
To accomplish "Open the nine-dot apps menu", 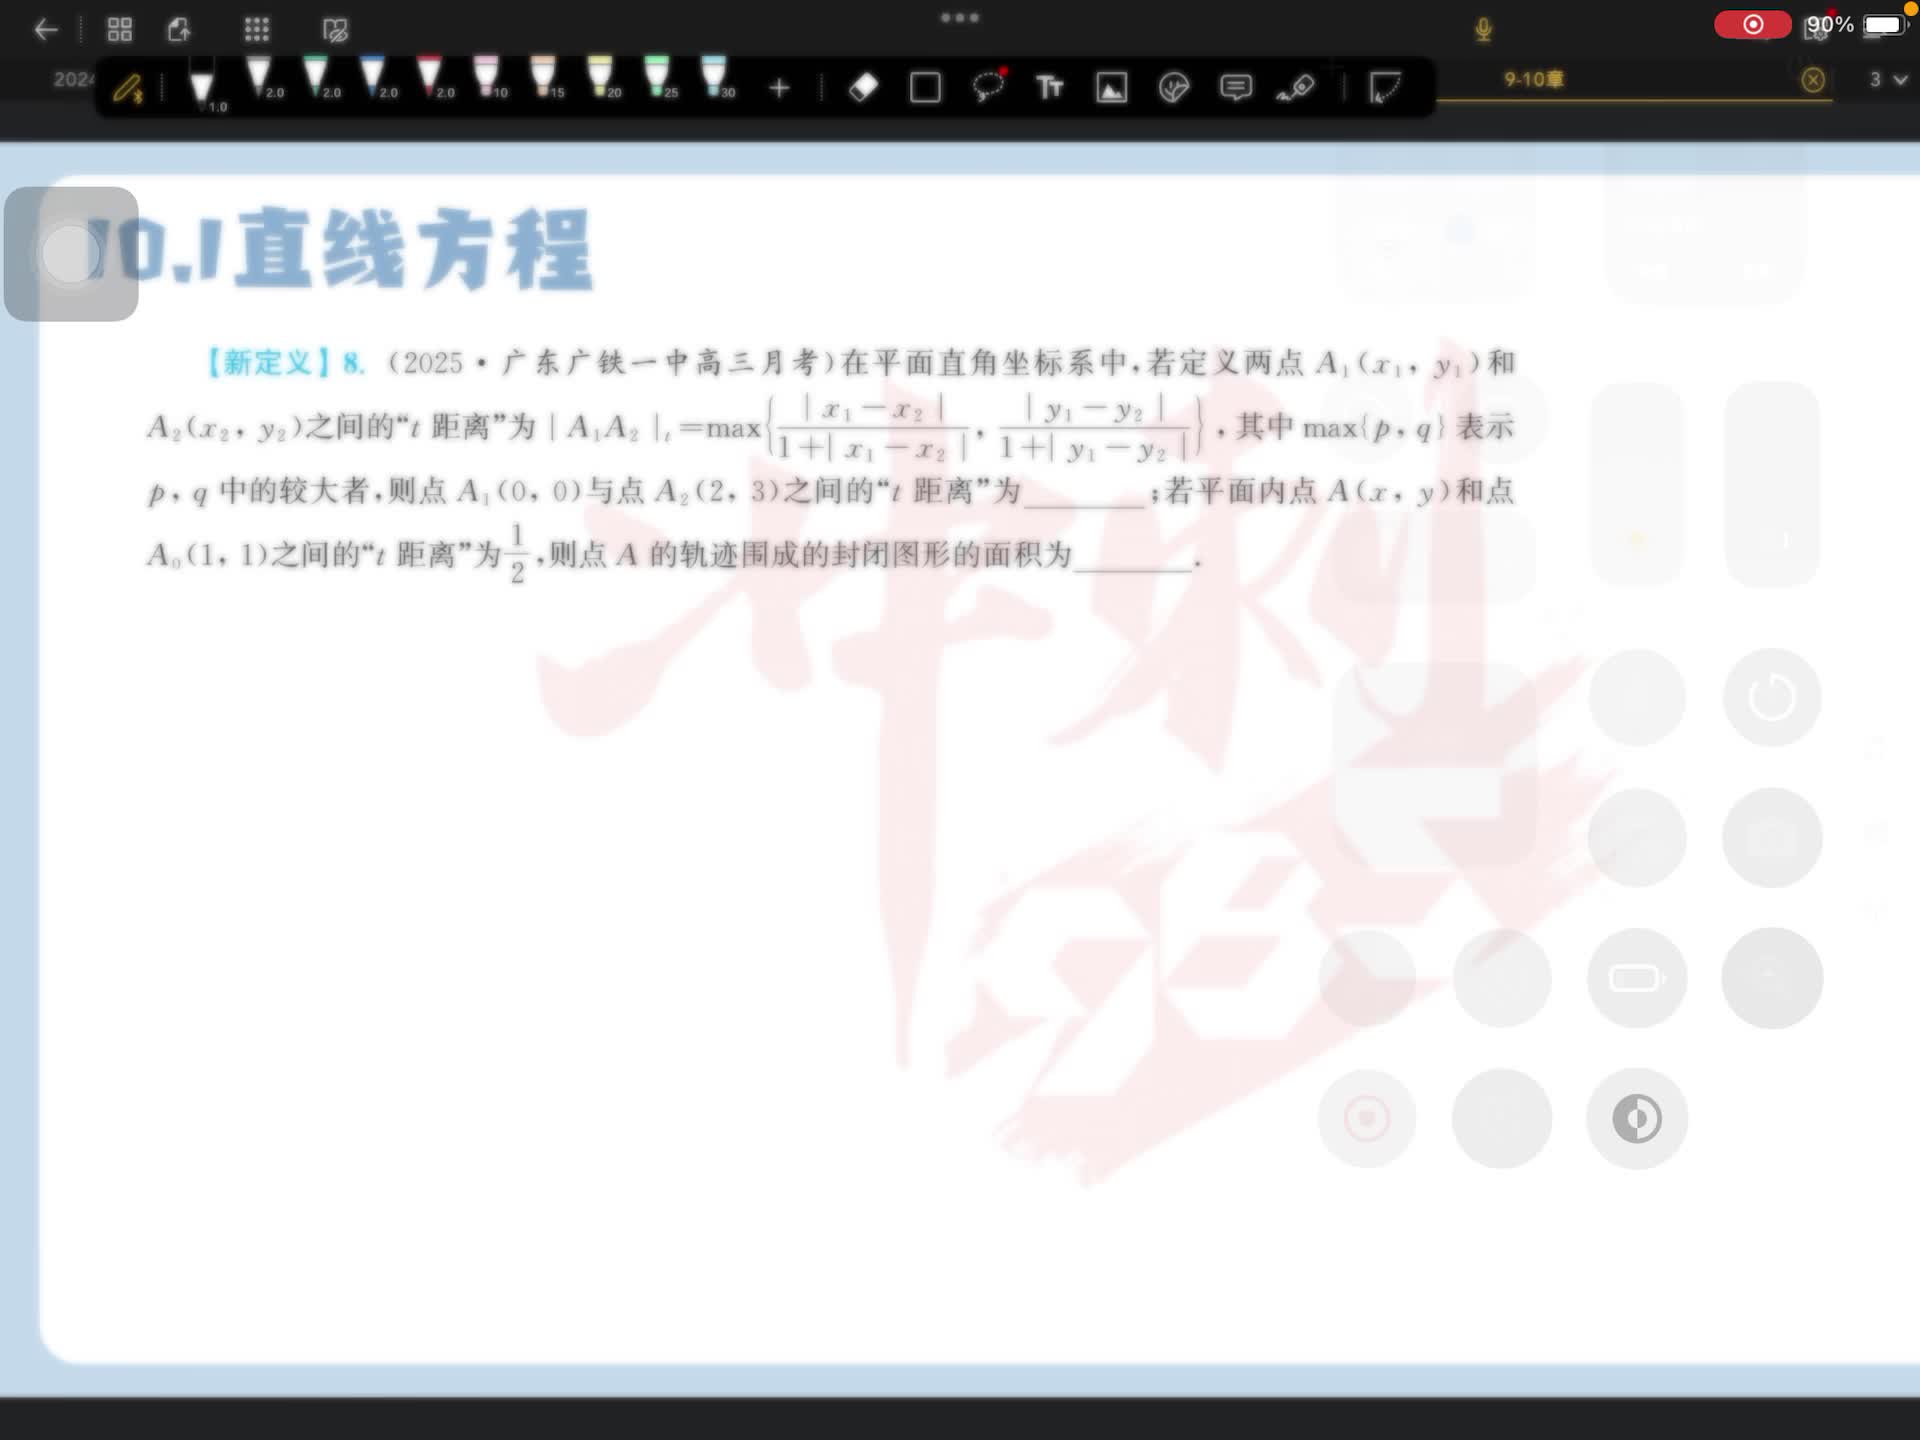I will pyautogui.click(x=257, y=29).
